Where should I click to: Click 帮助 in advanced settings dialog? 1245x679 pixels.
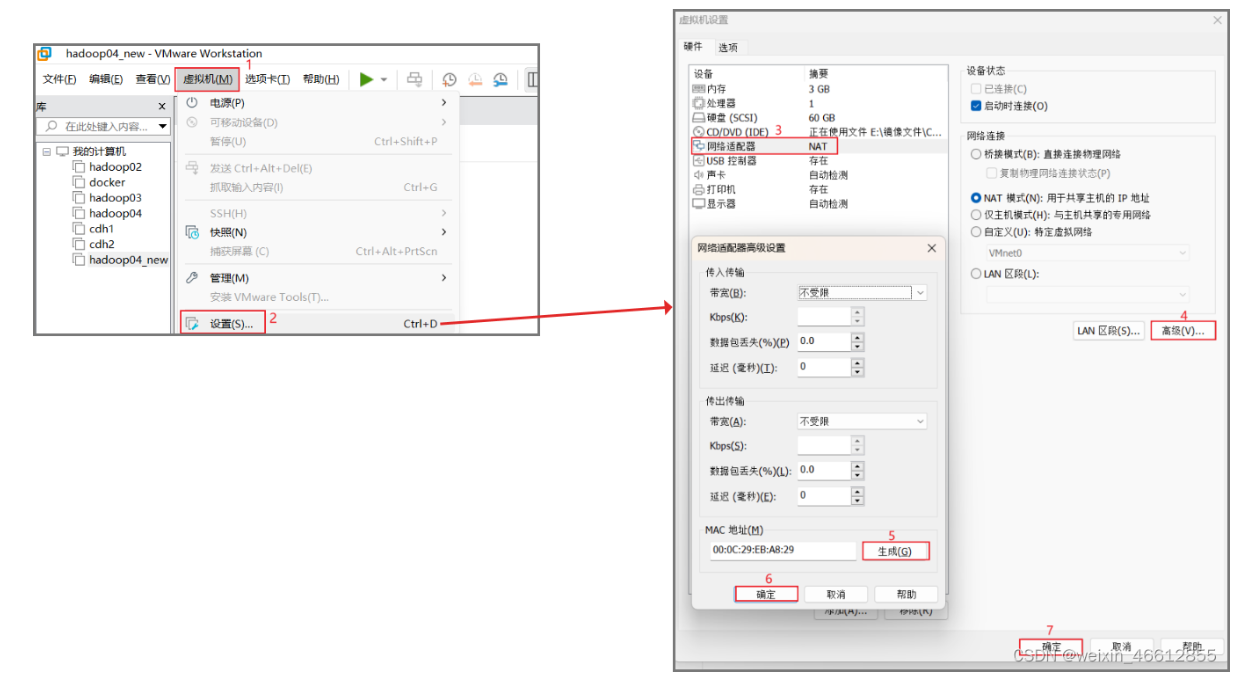click(906, 594)
